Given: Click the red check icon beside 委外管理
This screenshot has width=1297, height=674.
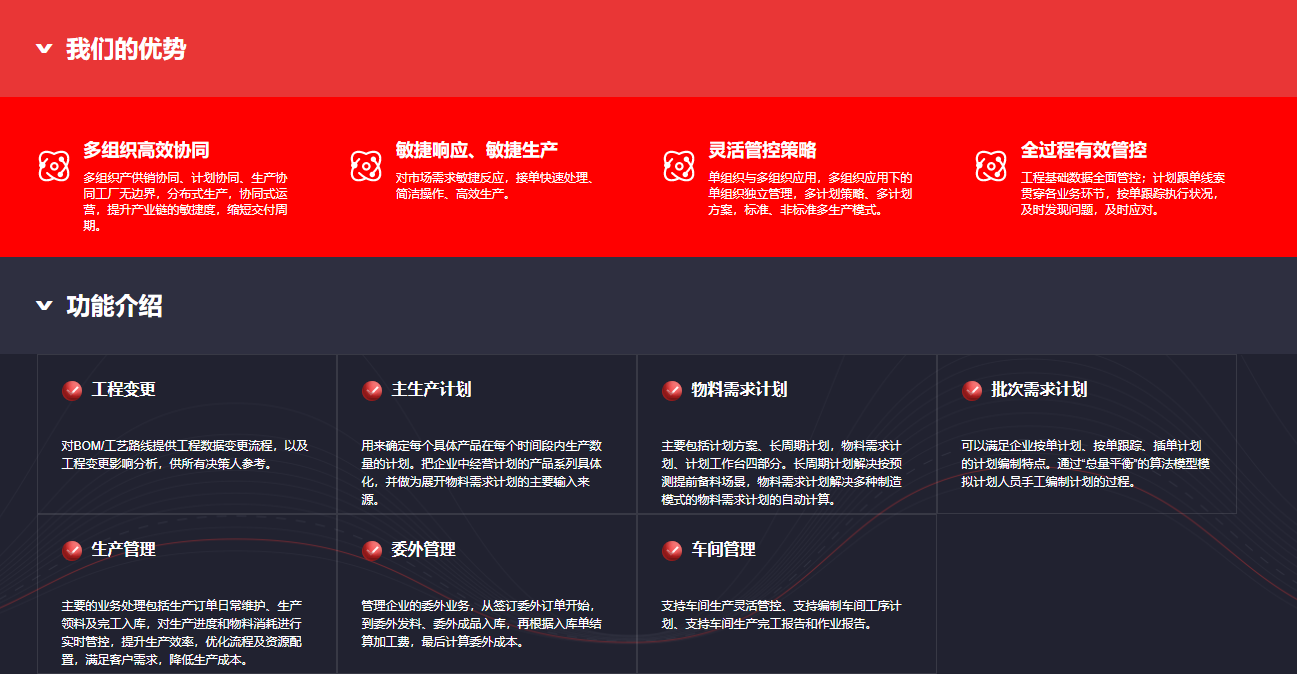Looking at the screenshot, I should [372, 550].
